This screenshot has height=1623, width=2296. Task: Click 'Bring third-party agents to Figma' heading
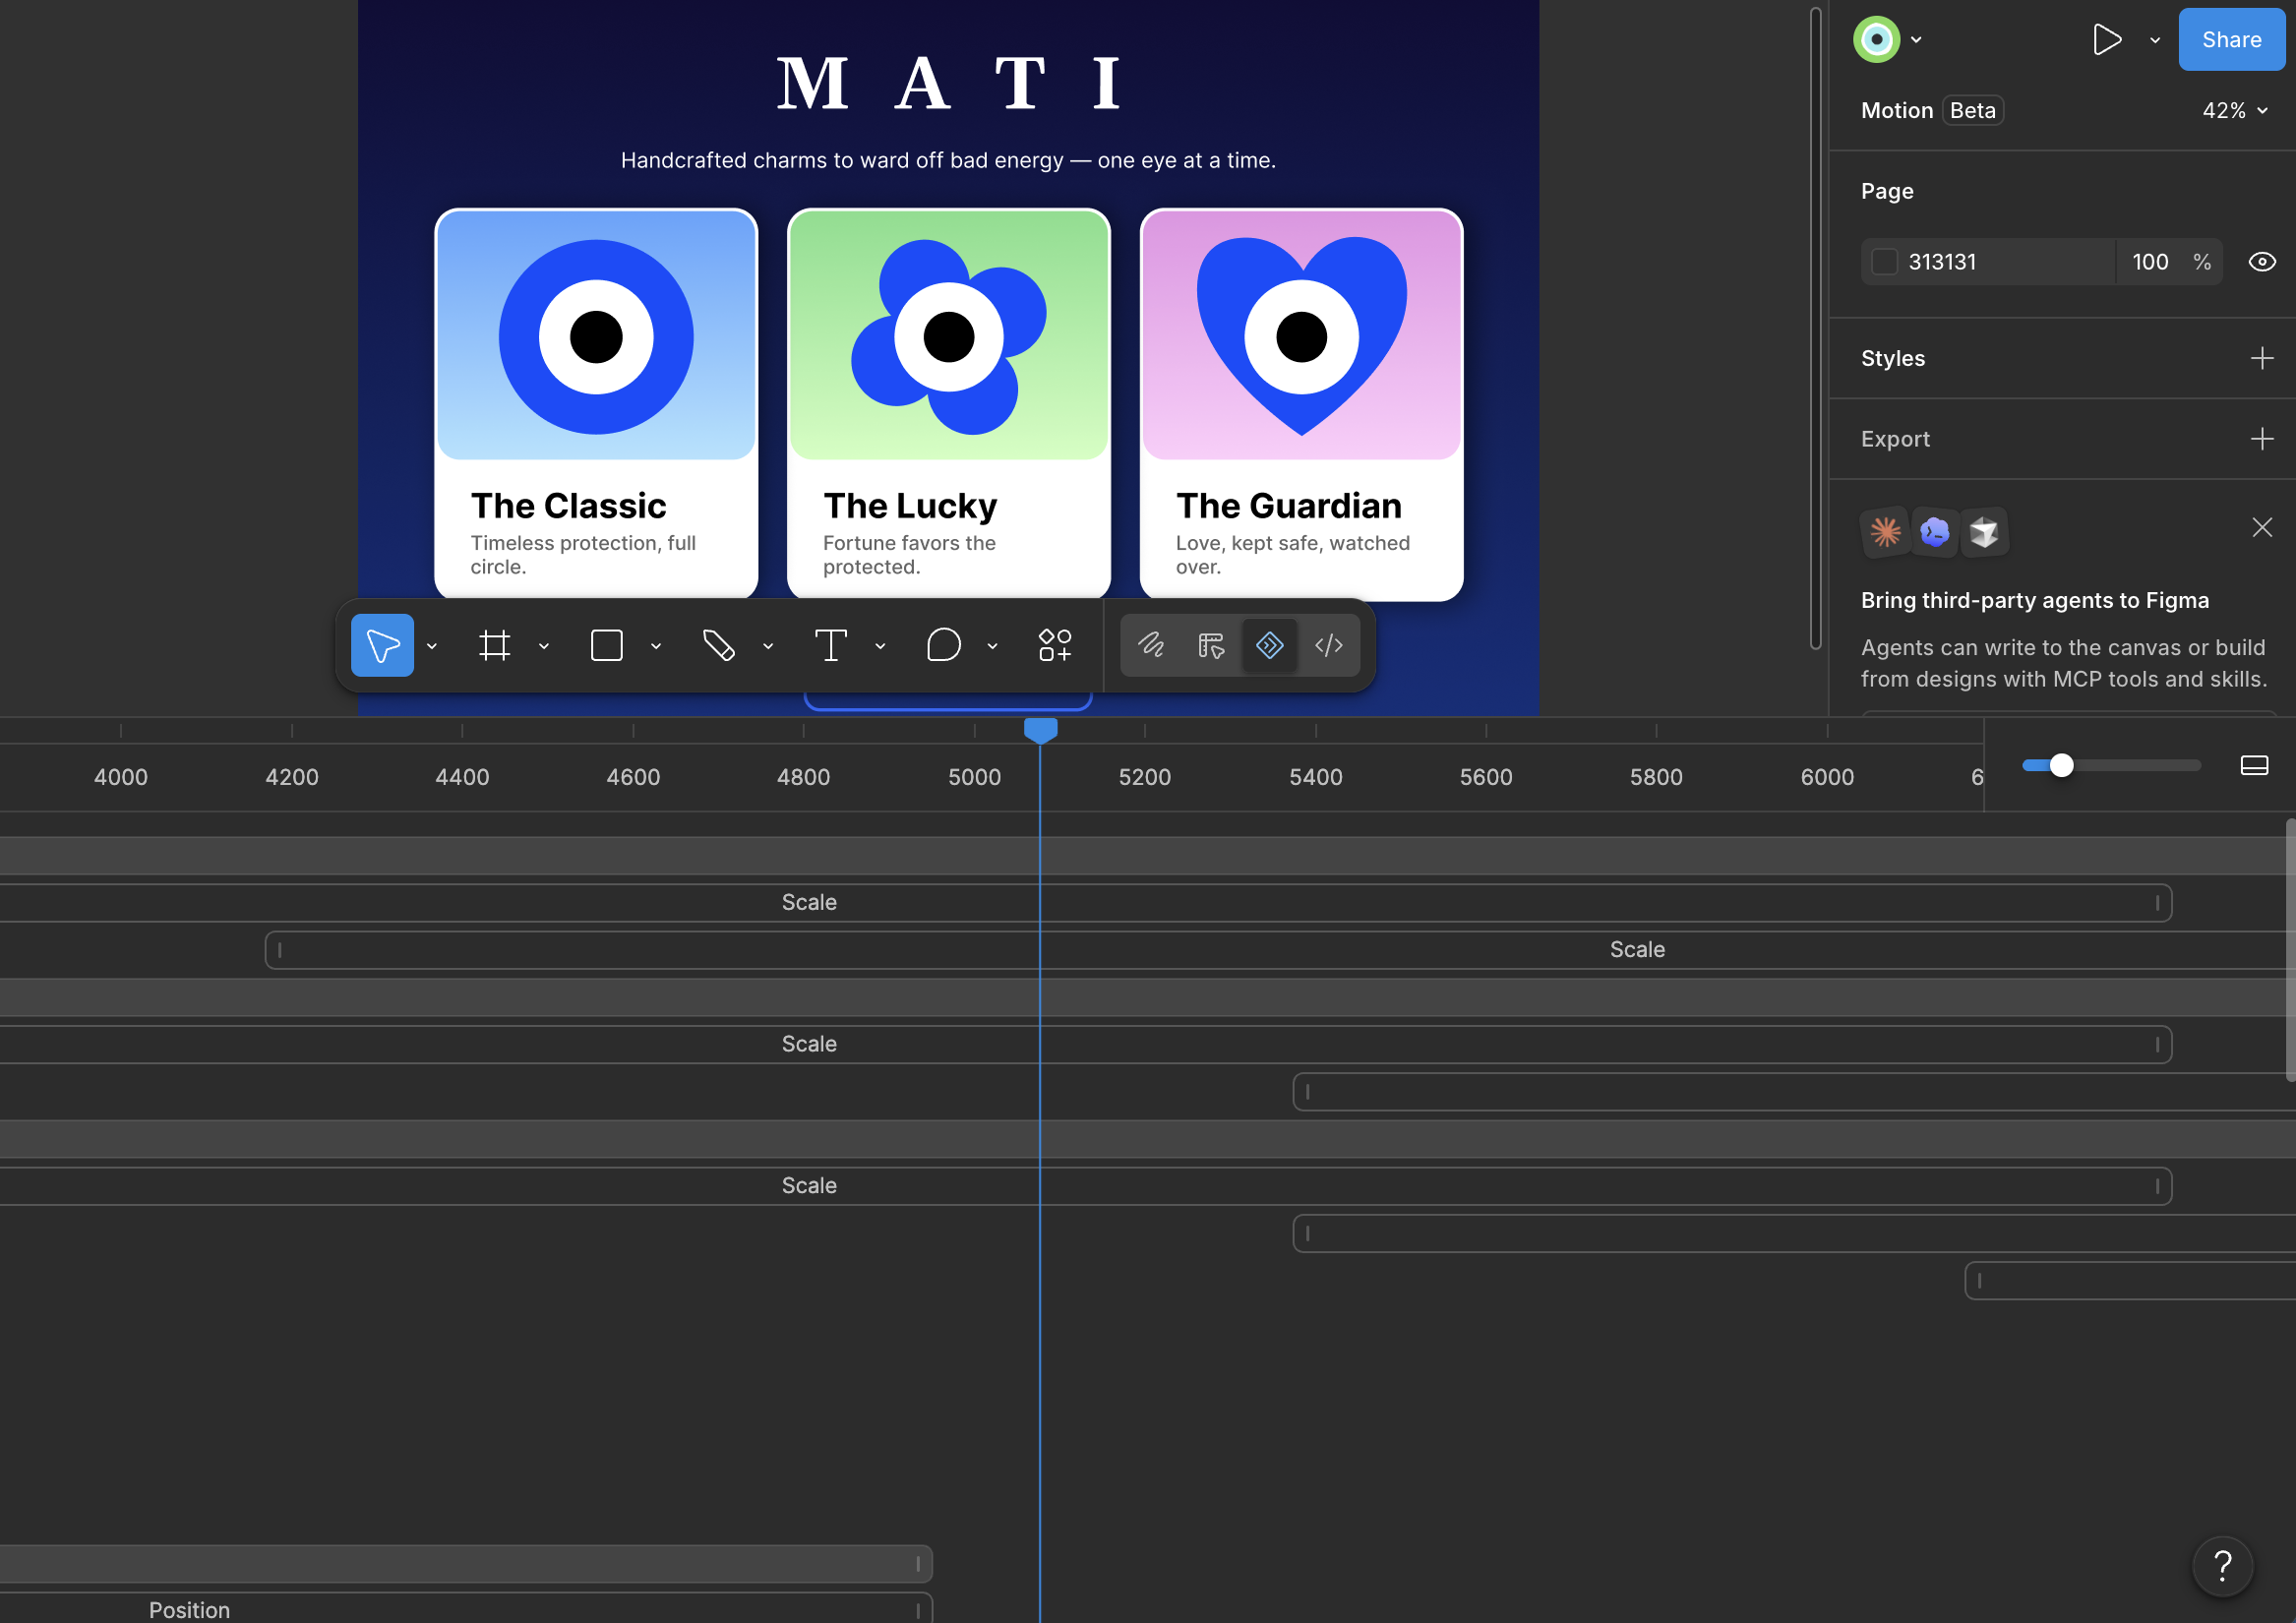click(2034, 600)
